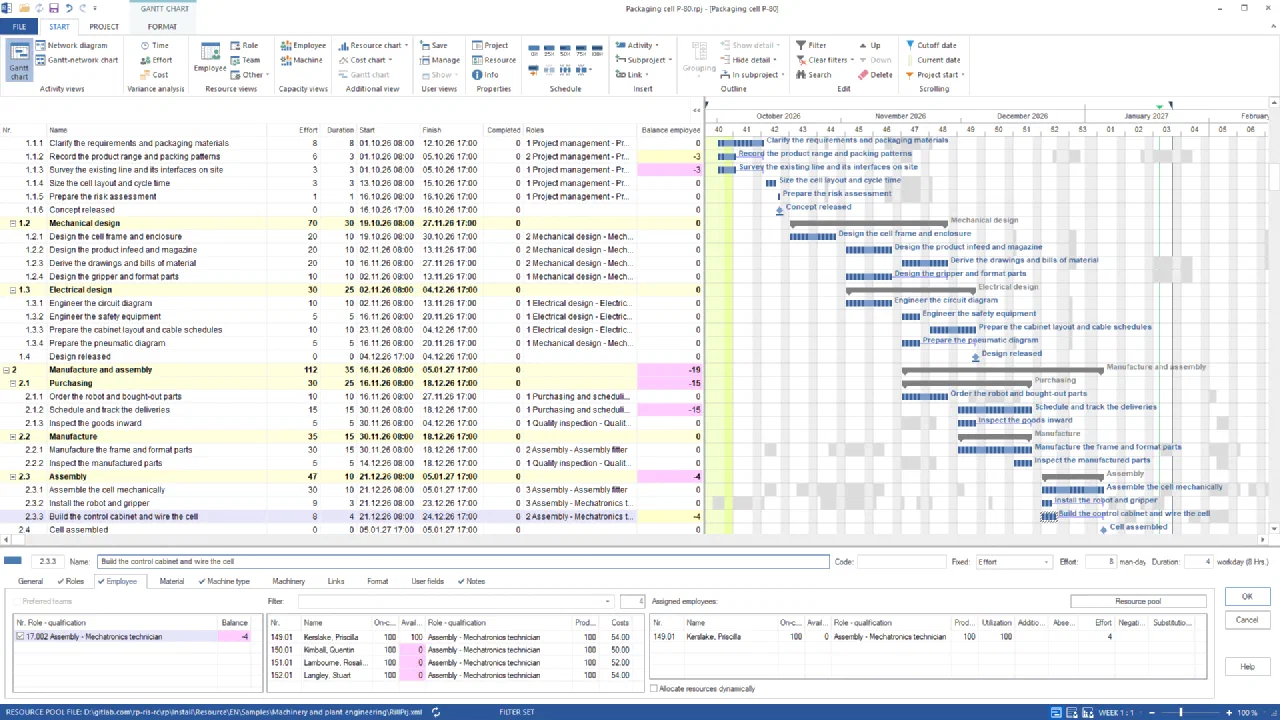Open the Fixed Effort combo box
Screen dimensions: 1280x720
click(1013, 562)
